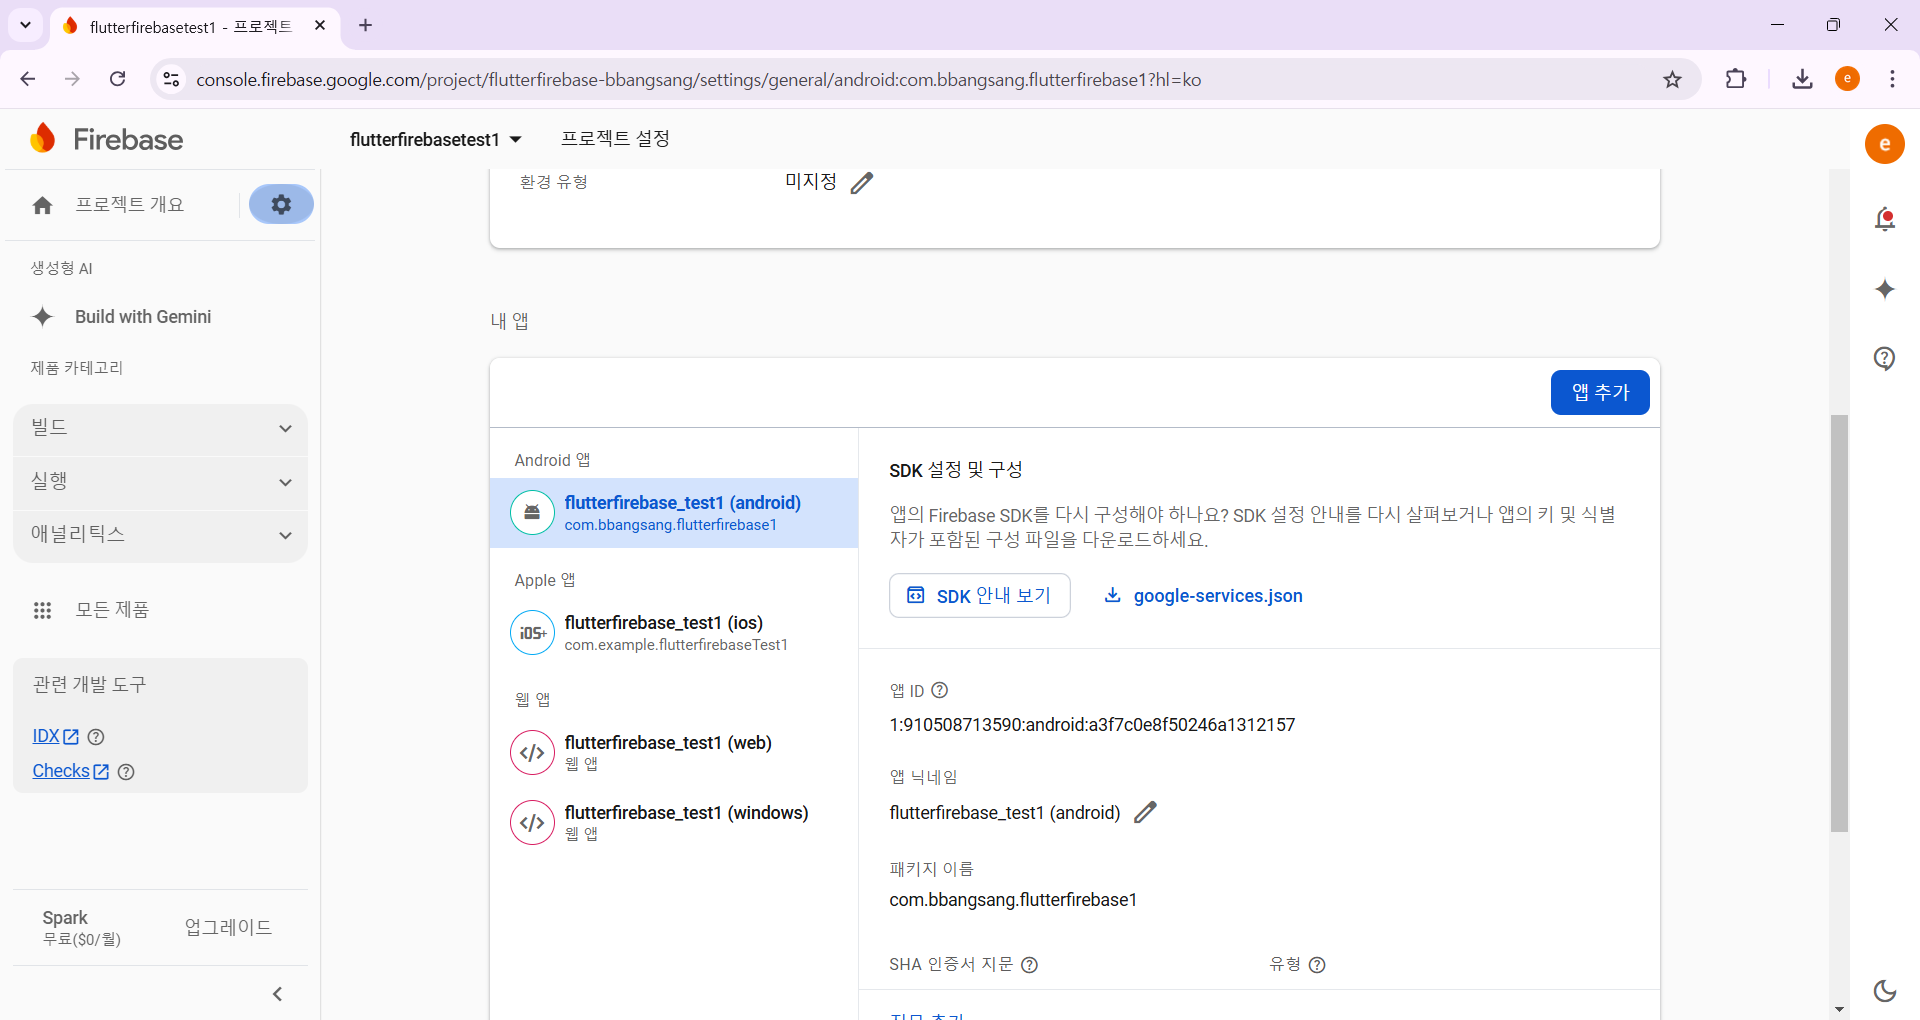Image resolution: width=1920 pixels, height=1020 pixels.
Task: Click the page vertical scrollbar thumb
Action: click(x=1839, y=623)
